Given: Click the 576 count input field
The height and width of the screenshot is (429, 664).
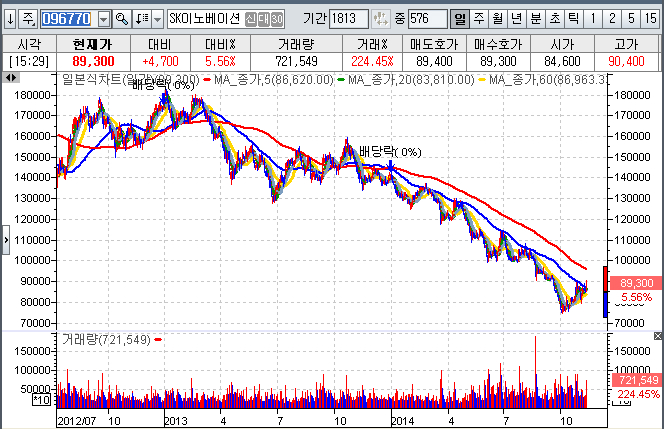Looking at the screenshot, I should click(x=427, y=19).
